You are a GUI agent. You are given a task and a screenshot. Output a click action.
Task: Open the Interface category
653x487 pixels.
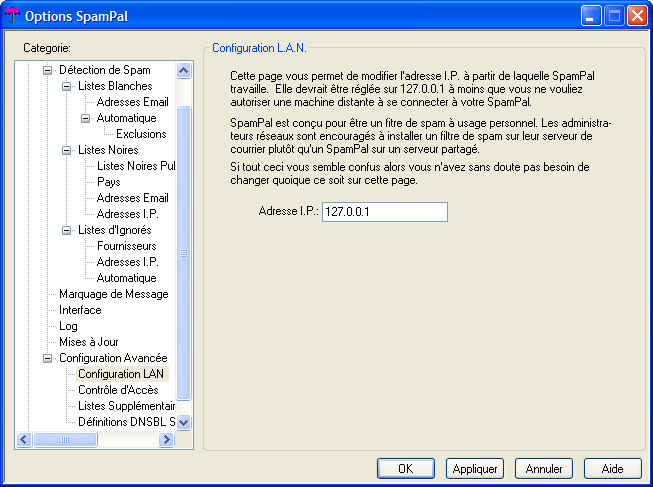(80, 310)
